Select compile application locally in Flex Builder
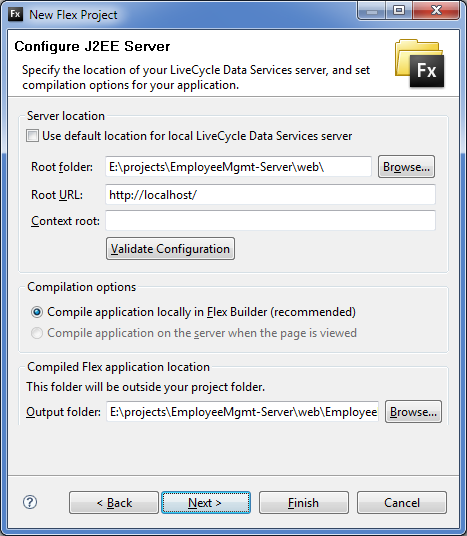 [x=37, y=312]
